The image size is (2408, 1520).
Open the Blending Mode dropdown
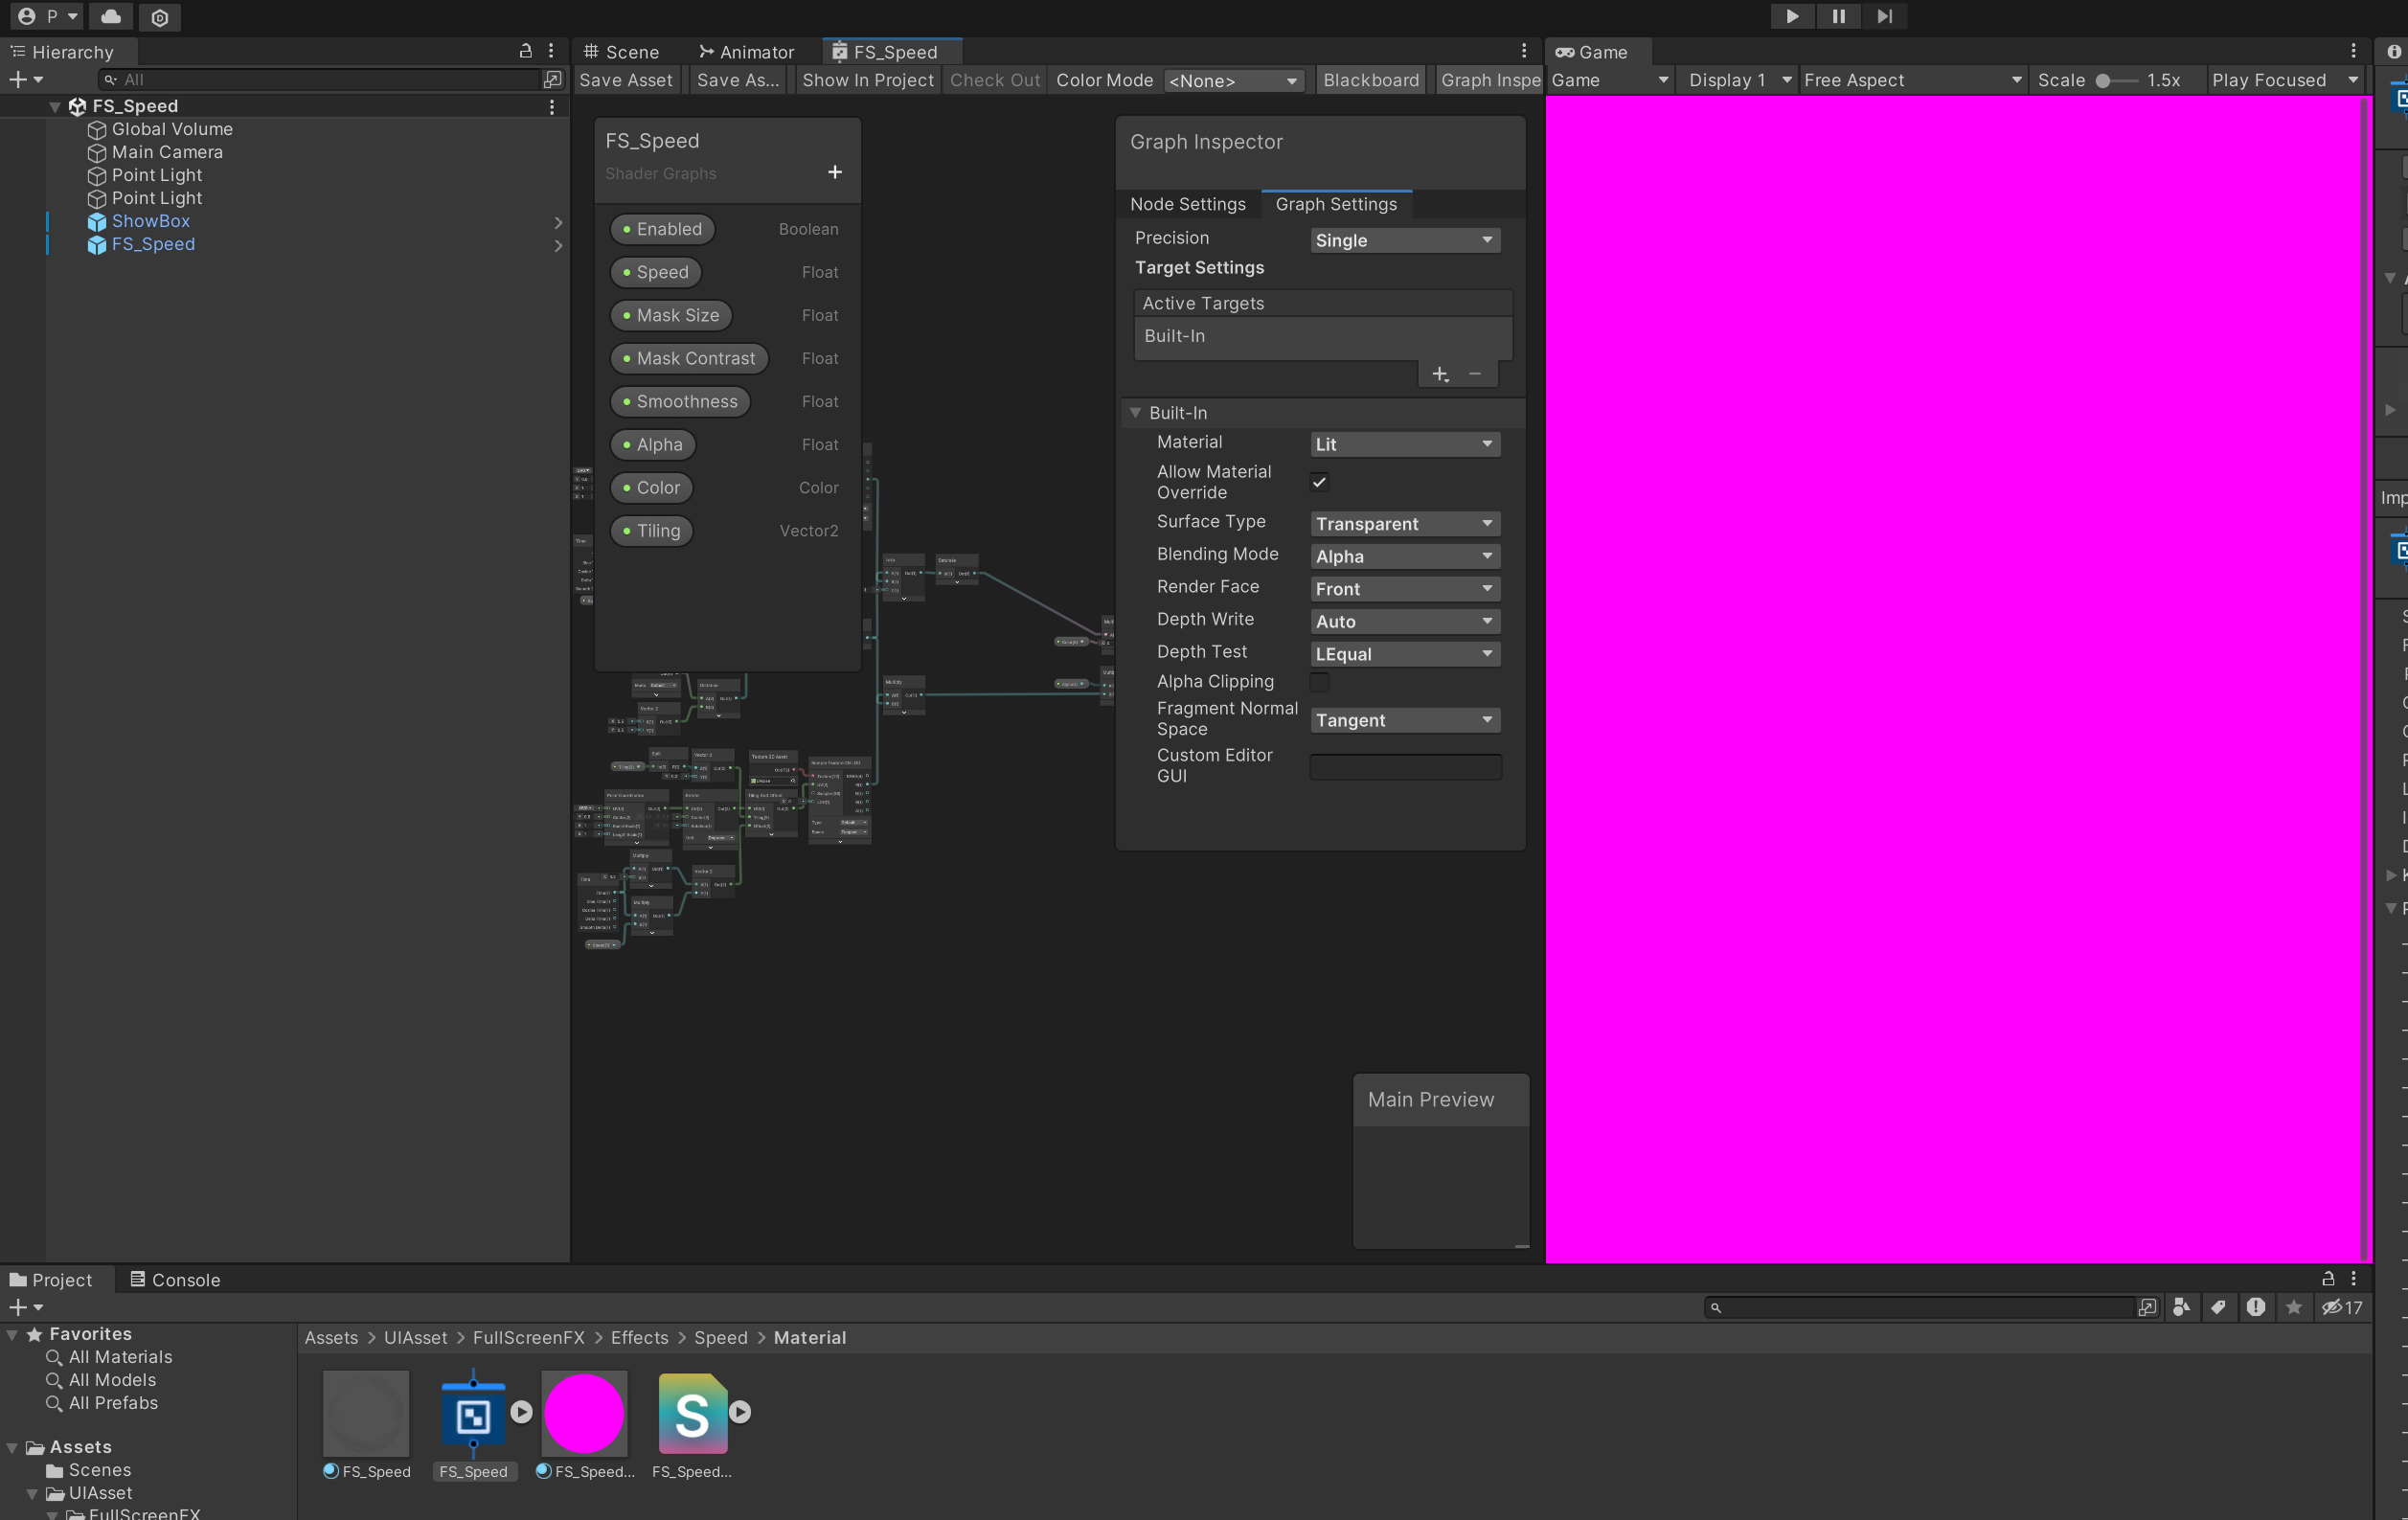point(1404,556)
